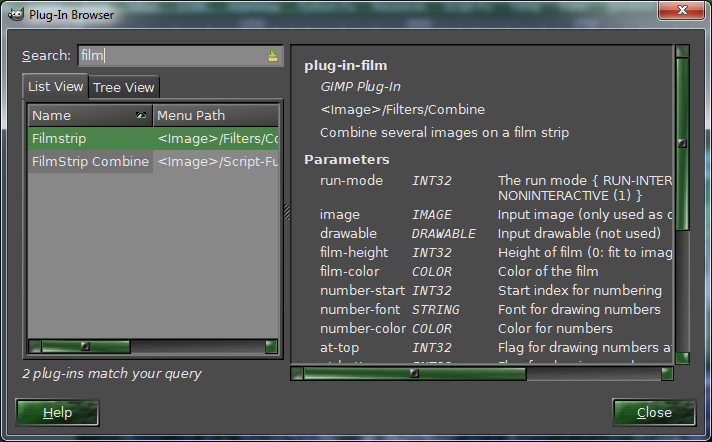Click into the Search field containing 'film'
The image size is (712, 442).
coord(180,56)
